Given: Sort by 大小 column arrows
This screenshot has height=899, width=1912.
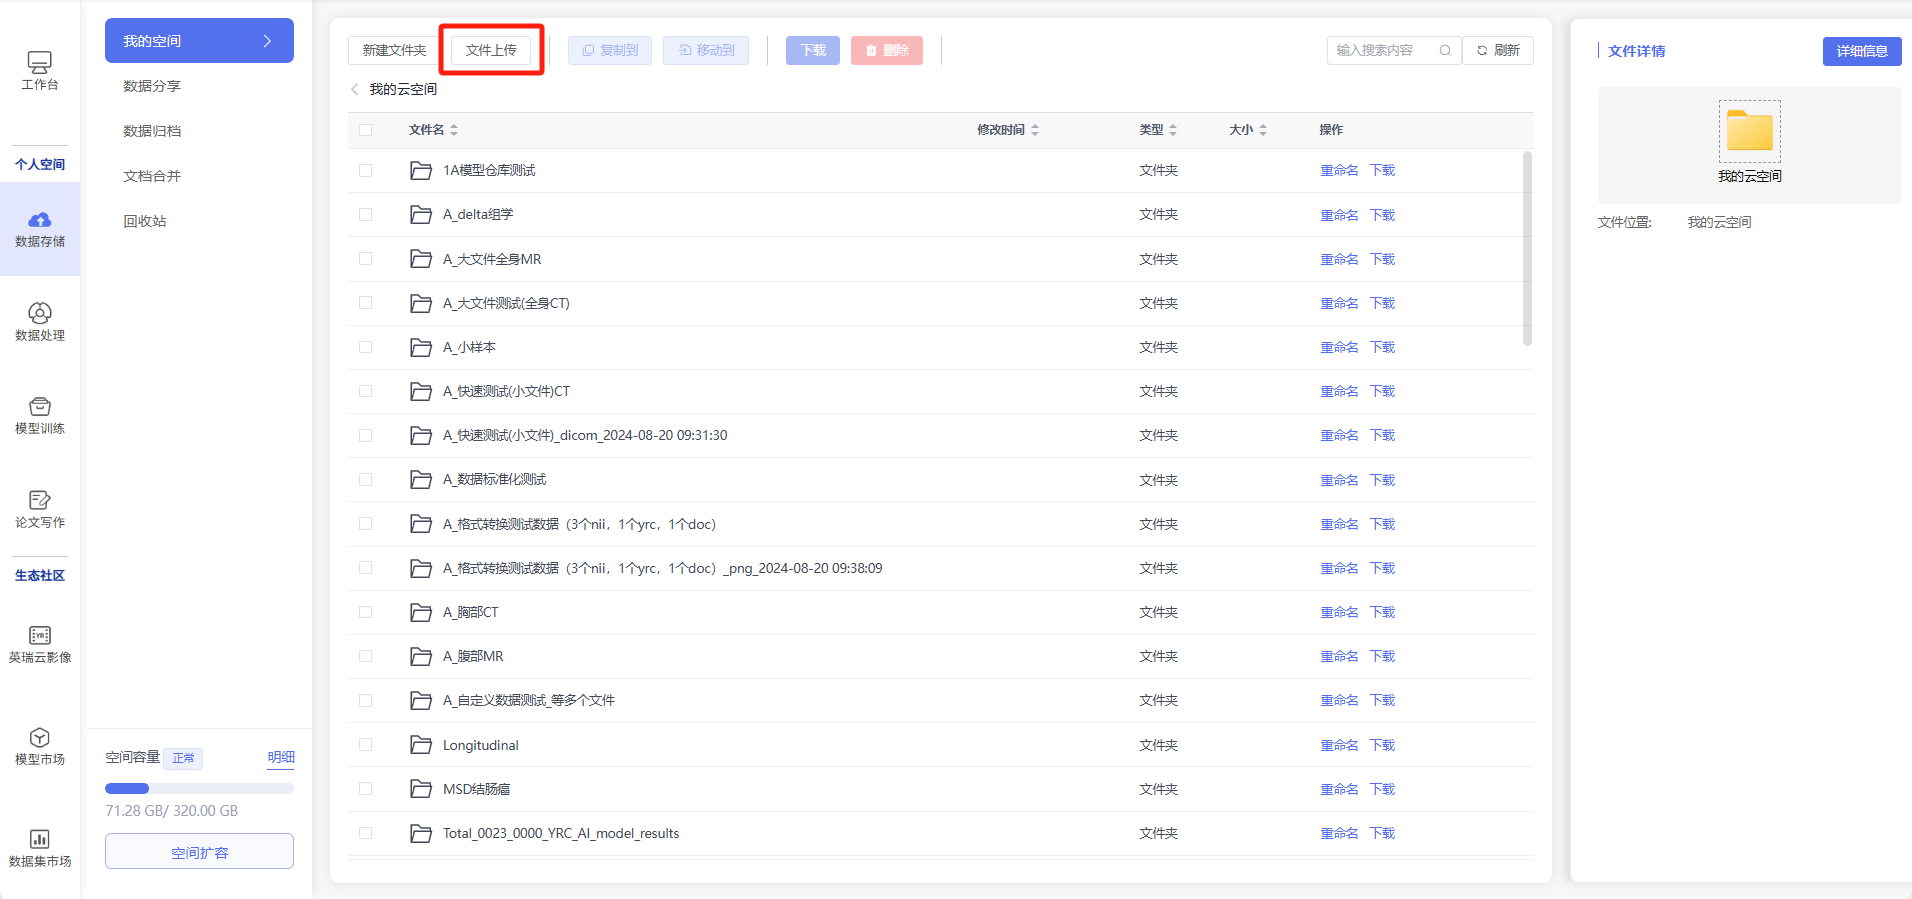Looking at the screenshot, I should coord(1263,130).
